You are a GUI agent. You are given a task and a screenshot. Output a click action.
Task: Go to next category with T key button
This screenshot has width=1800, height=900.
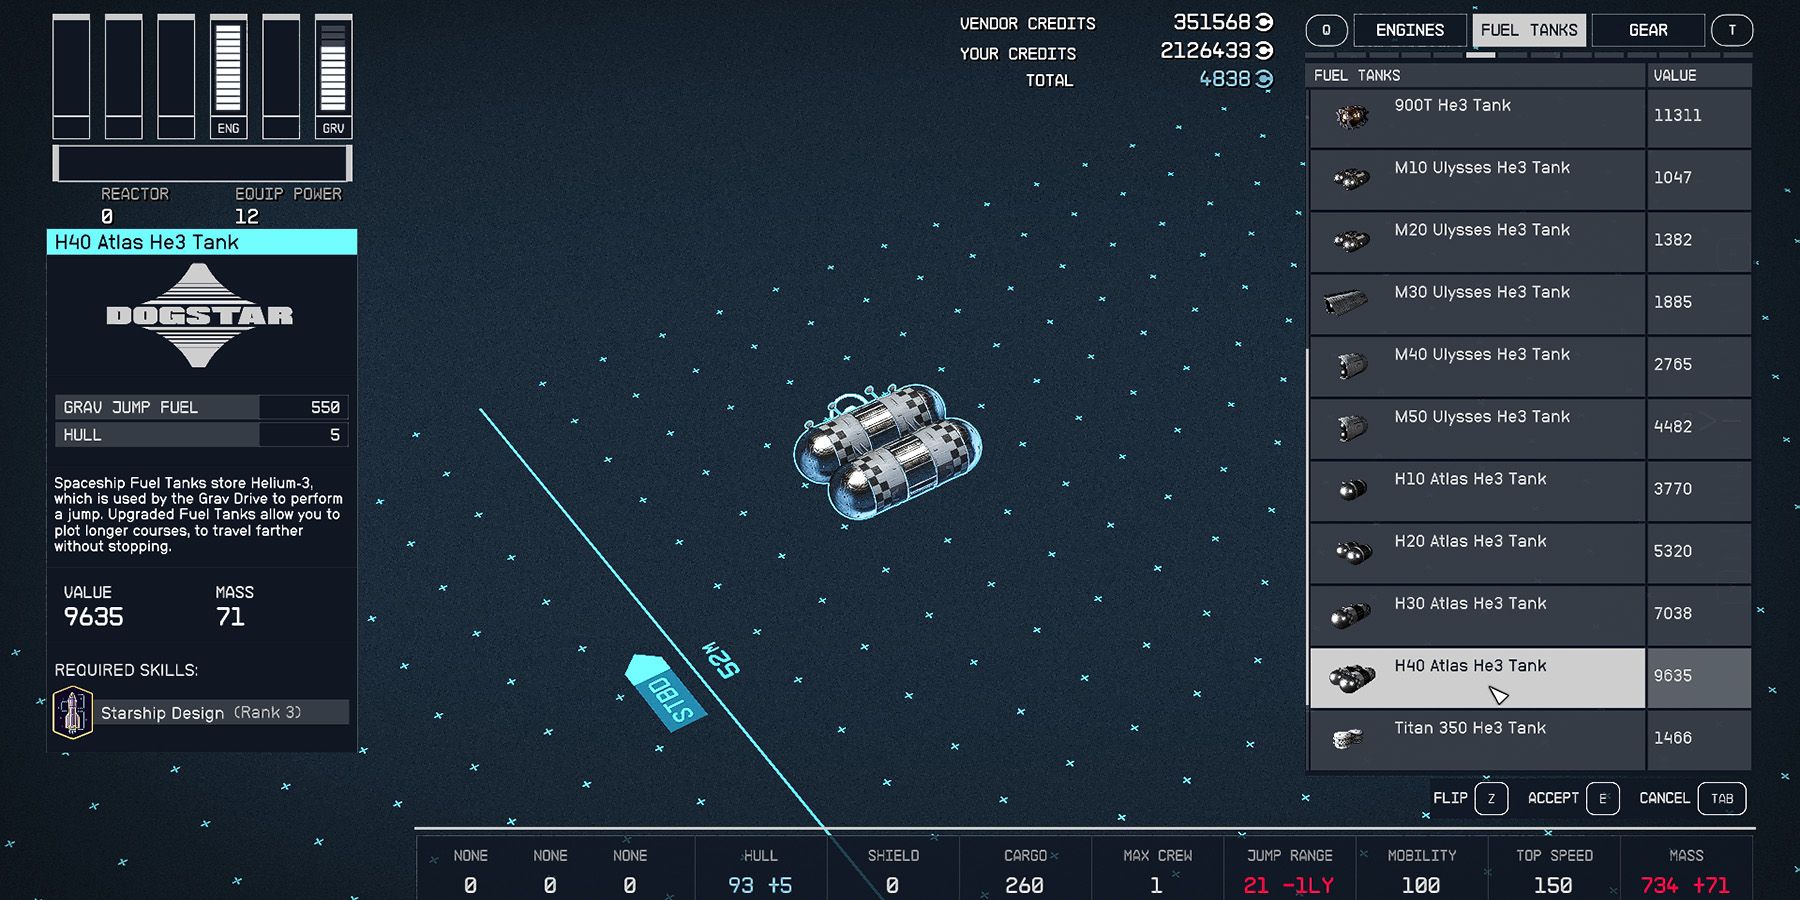(x=1732, y=30)
